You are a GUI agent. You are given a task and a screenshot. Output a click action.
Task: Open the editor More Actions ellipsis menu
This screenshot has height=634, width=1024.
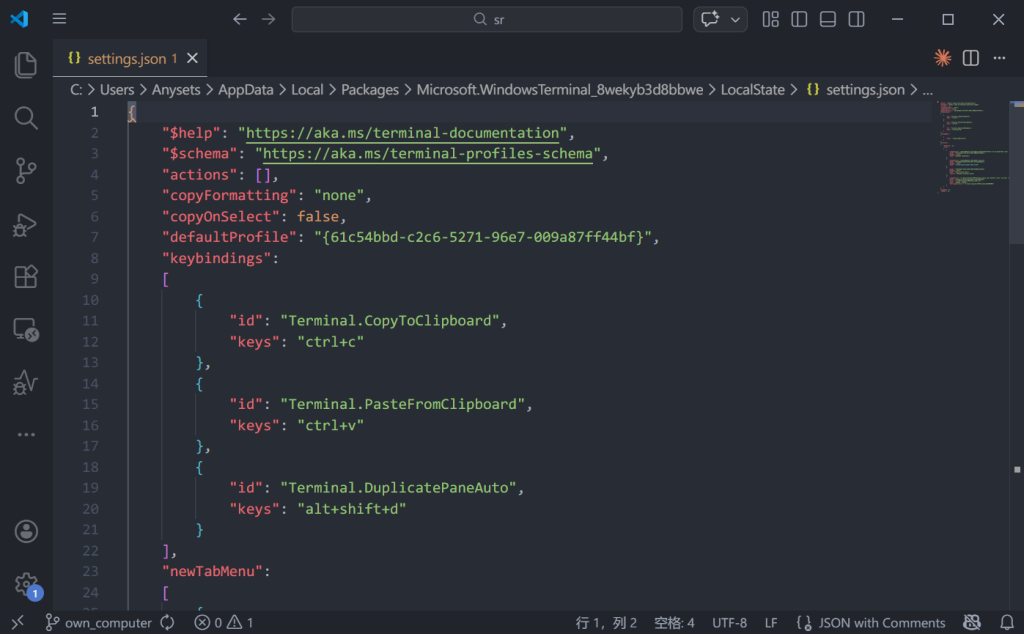pos(997,58)
